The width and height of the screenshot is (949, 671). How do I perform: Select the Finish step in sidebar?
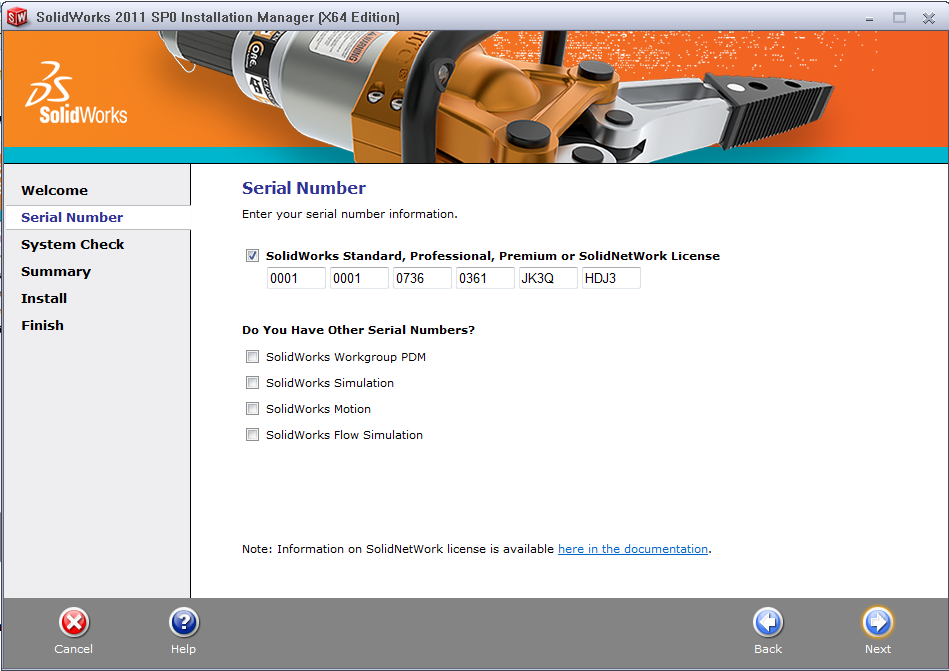[x=42, y=326]
